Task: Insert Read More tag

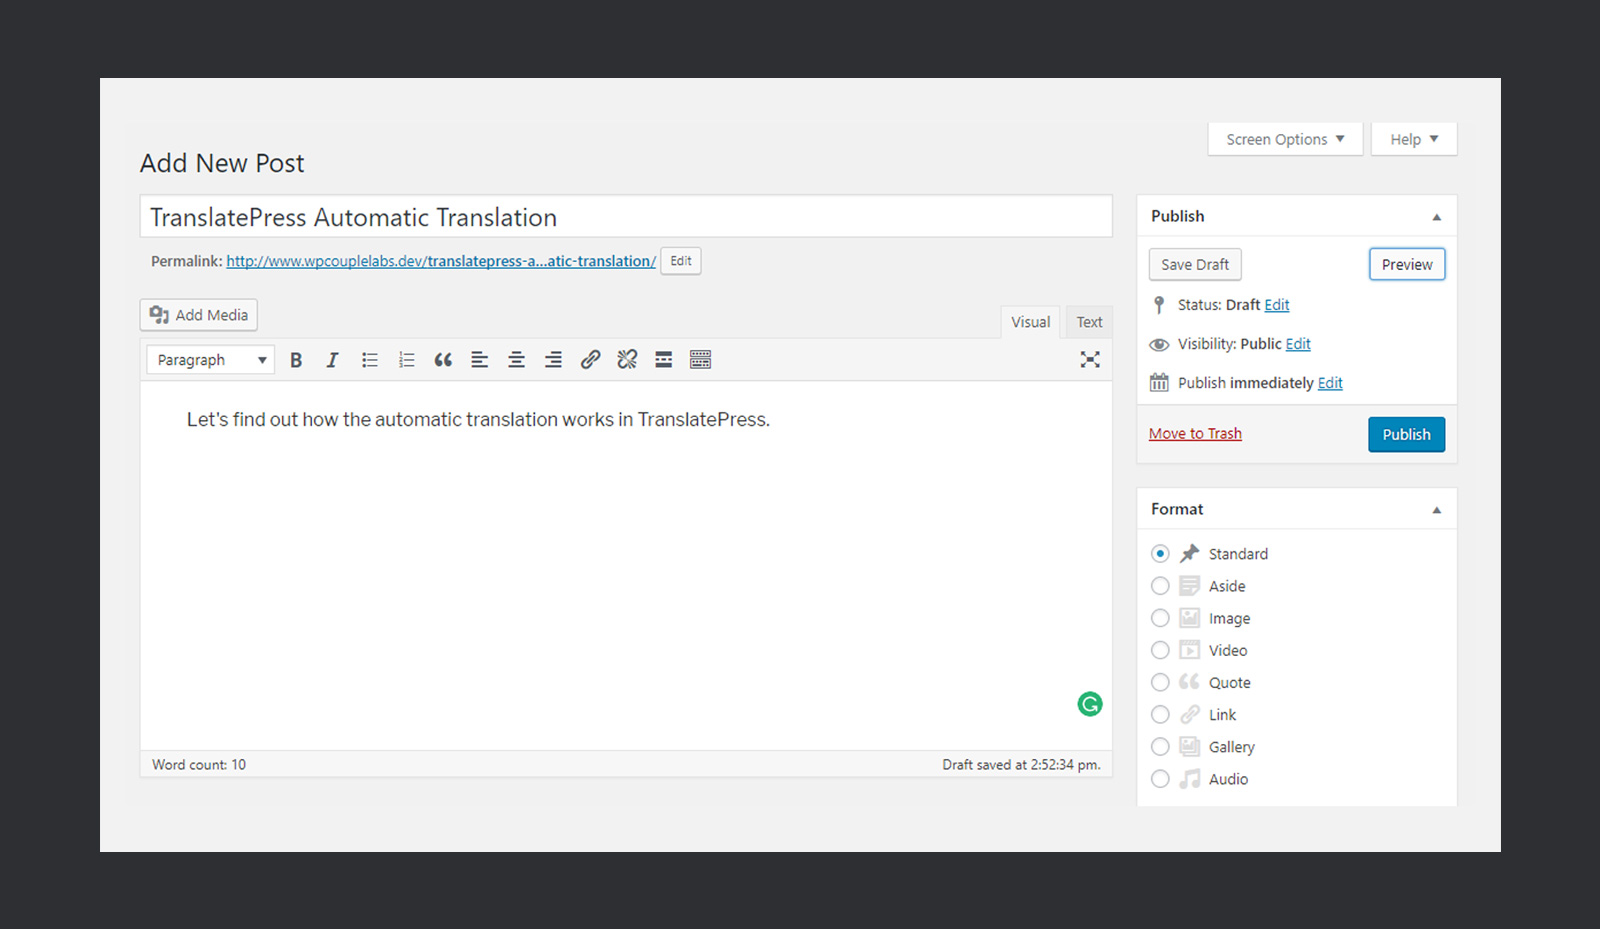Action: point(663,360)
